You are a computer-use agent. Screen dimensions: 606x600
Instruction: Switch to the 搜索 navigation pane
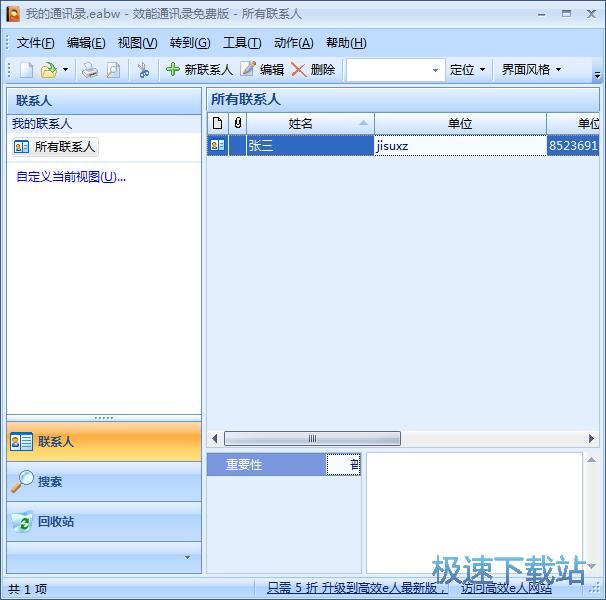coord(104,482)
